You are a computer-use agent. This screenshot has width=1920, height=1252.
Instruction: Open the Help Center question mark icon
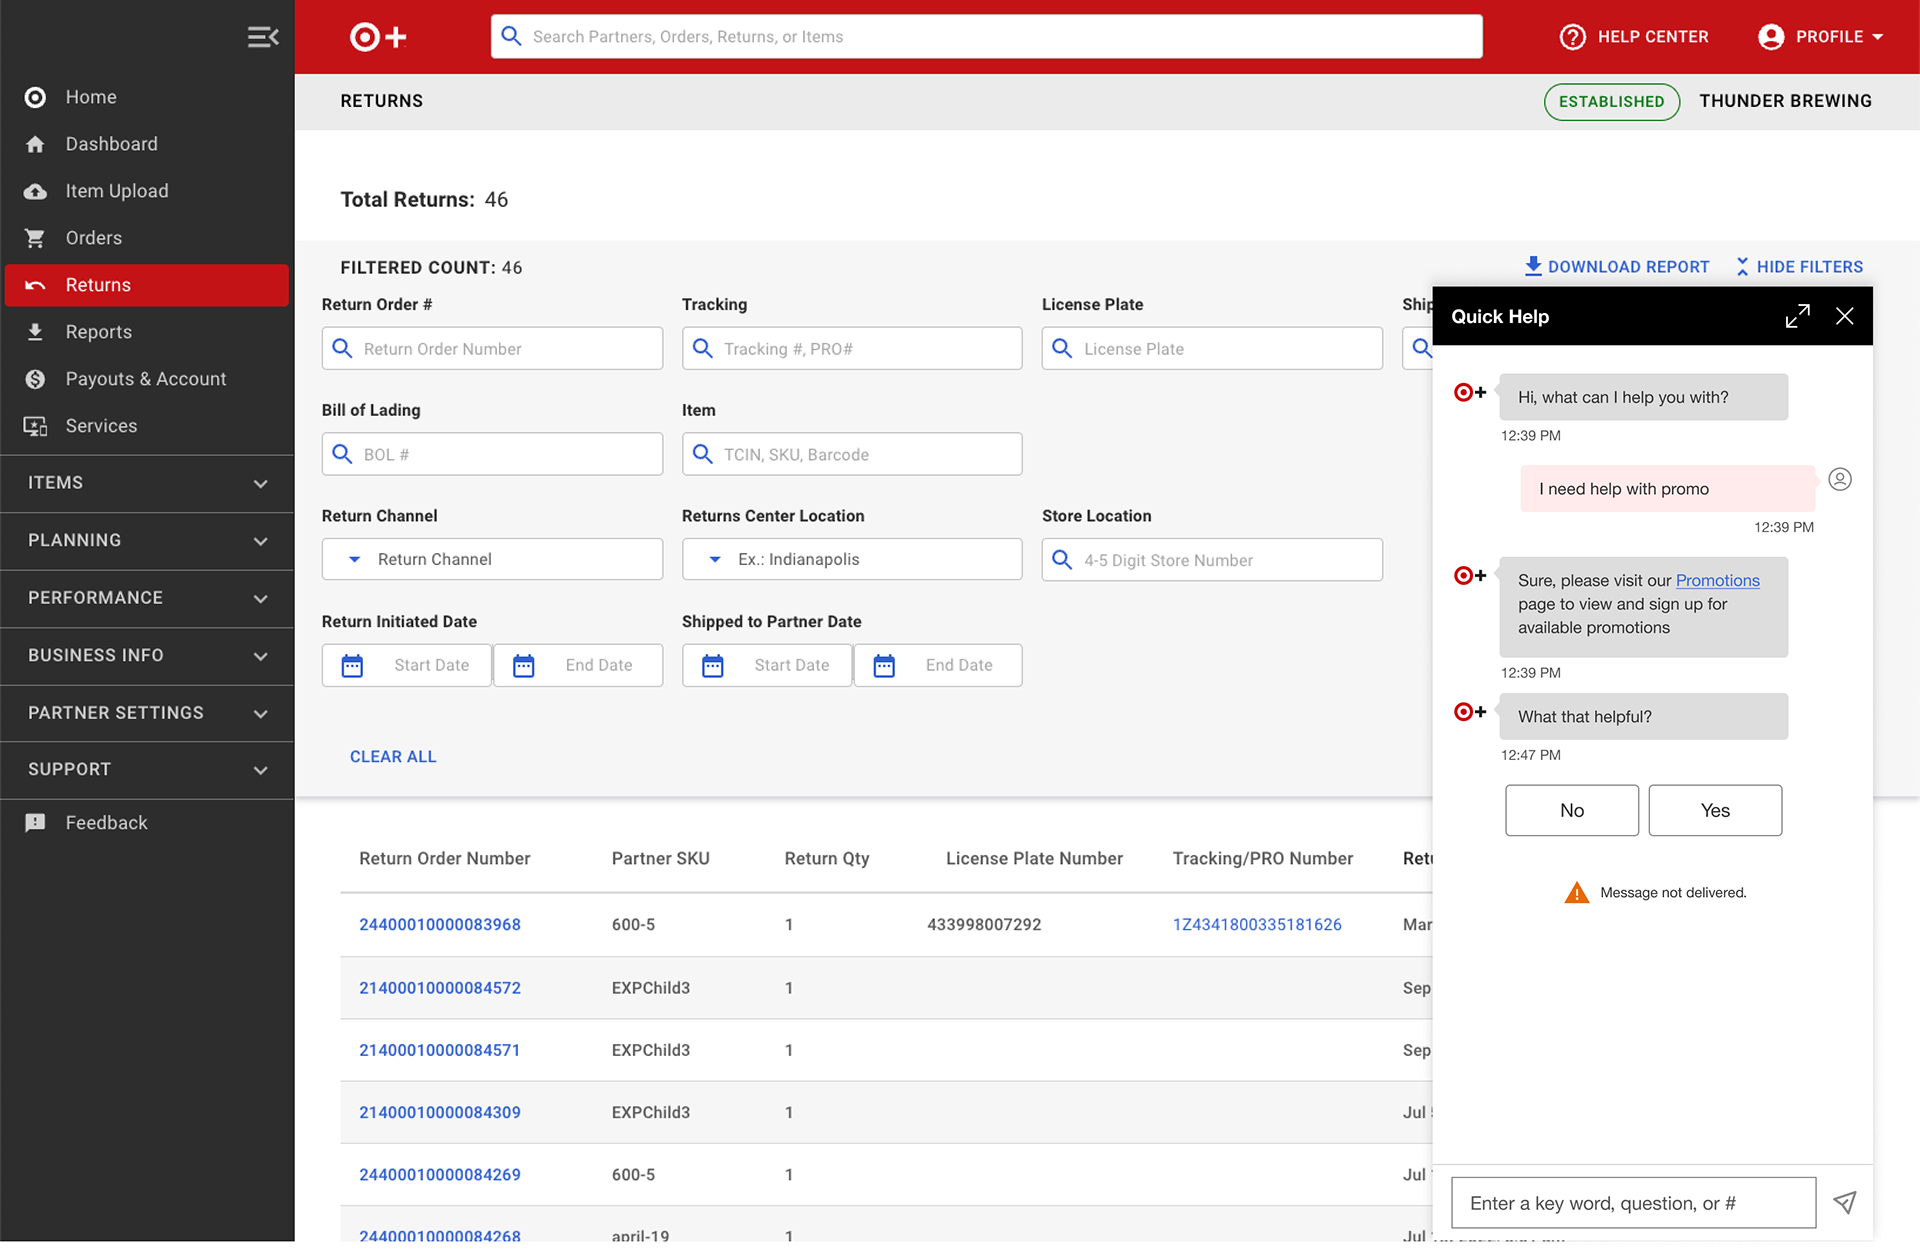click(x=1572, y=37)
